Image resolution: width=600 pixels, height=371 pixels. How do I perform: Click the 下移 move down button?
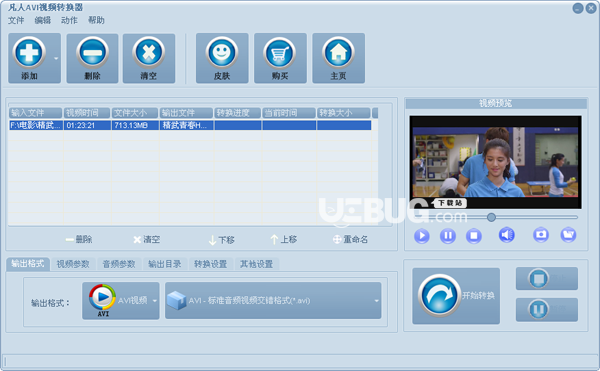coord(222,240)
